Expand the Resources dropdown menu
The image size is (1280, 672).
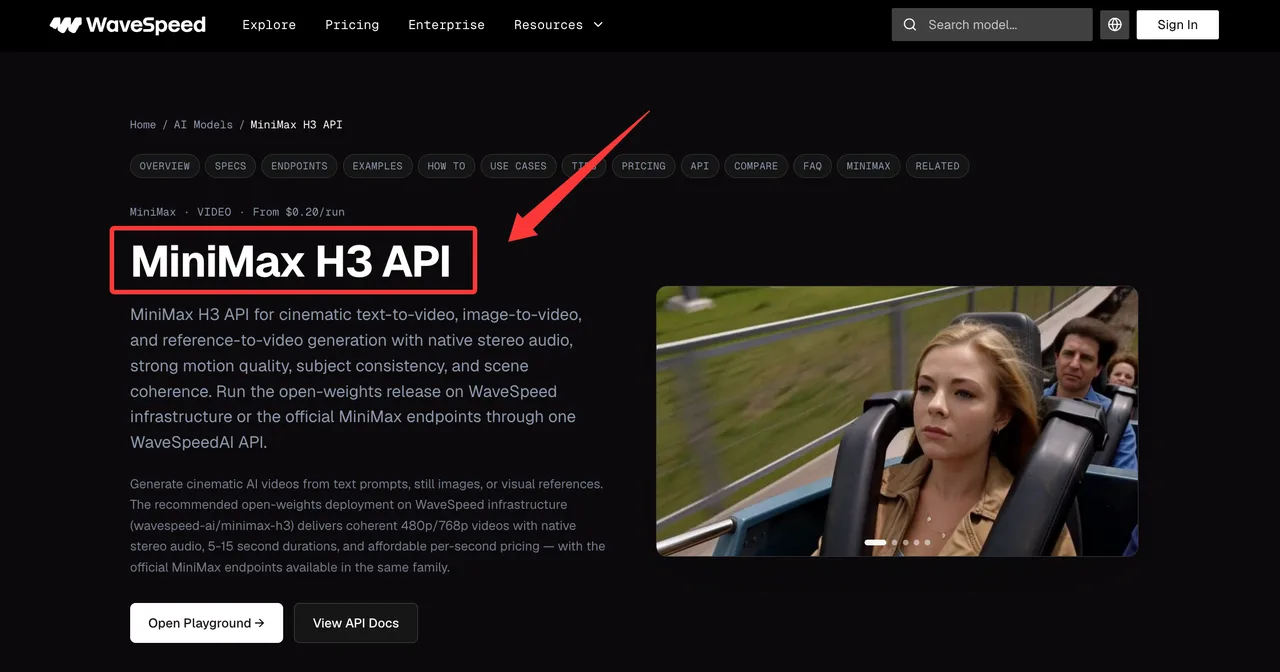558,25
